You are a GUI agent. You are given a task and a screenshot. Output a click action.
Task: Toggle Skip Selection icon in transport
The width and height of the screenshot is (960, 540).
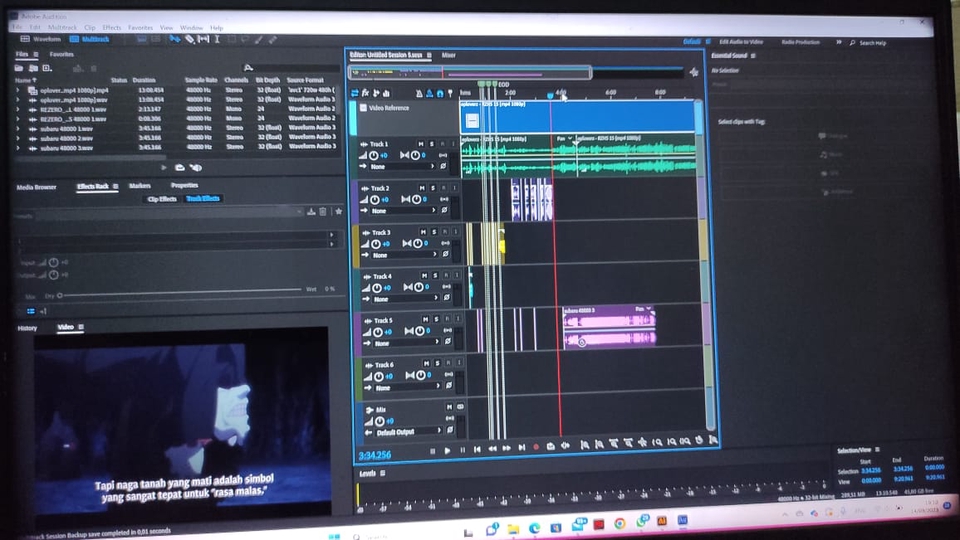point(565,446)
